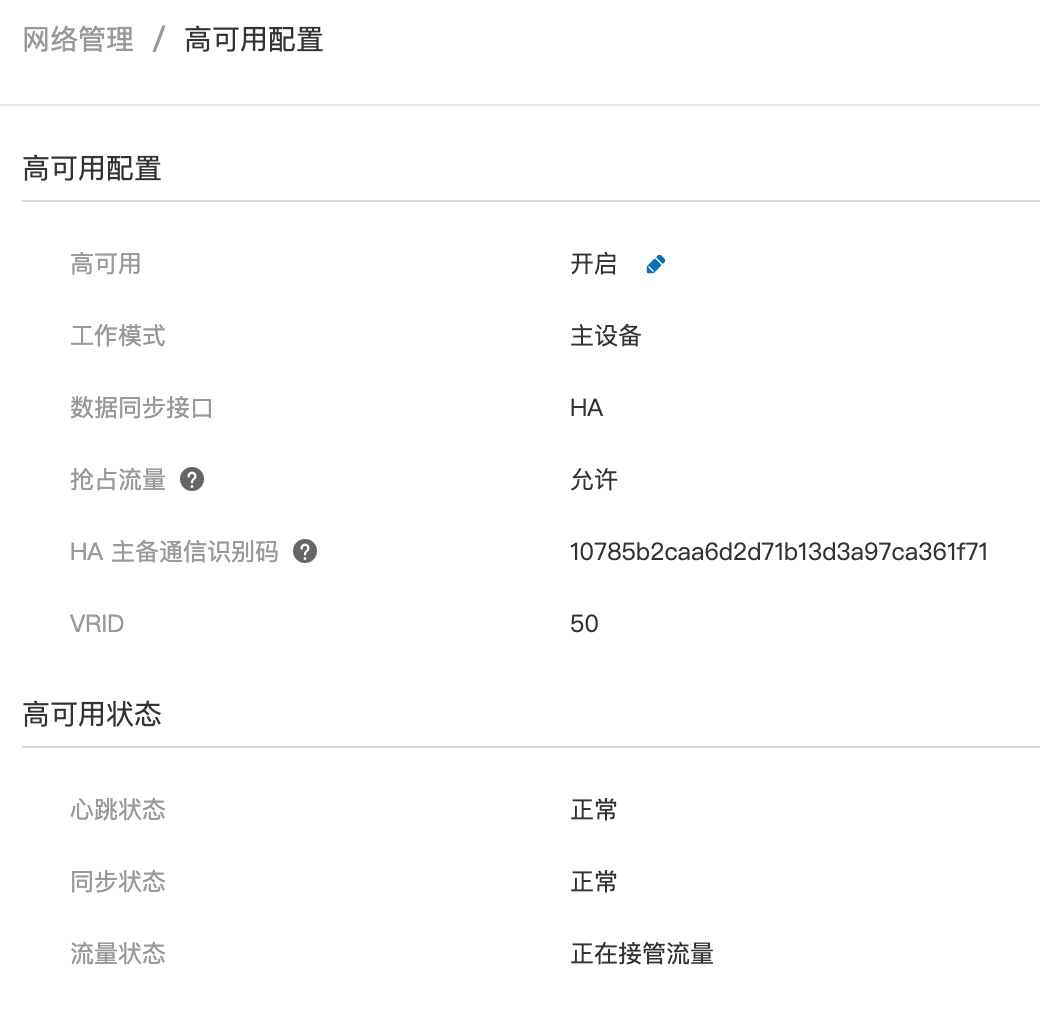1040x1036 pixels.
Task: Click the 流量状态 label
Action: click(118, 954)
